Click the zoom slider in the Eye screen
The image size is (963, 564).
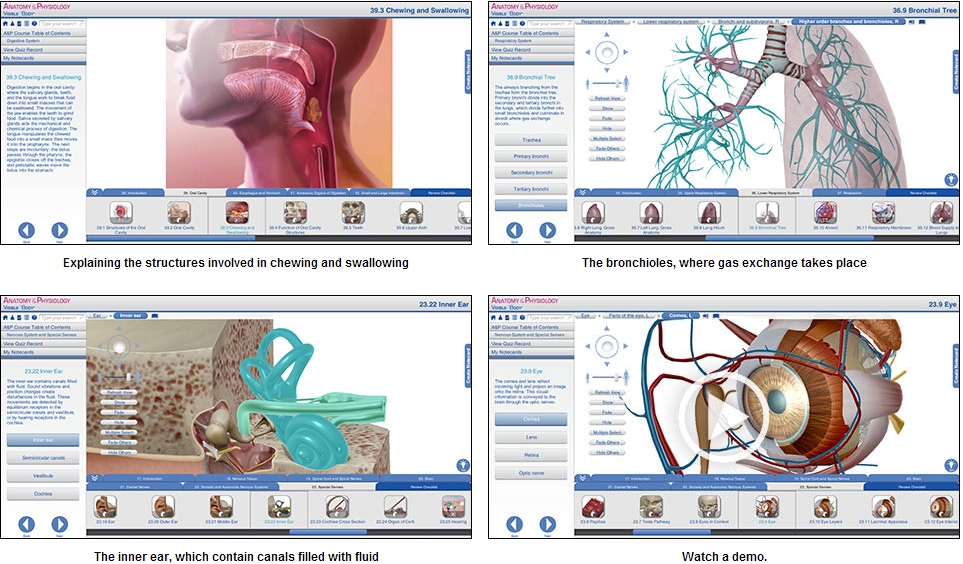pos(607,377)
